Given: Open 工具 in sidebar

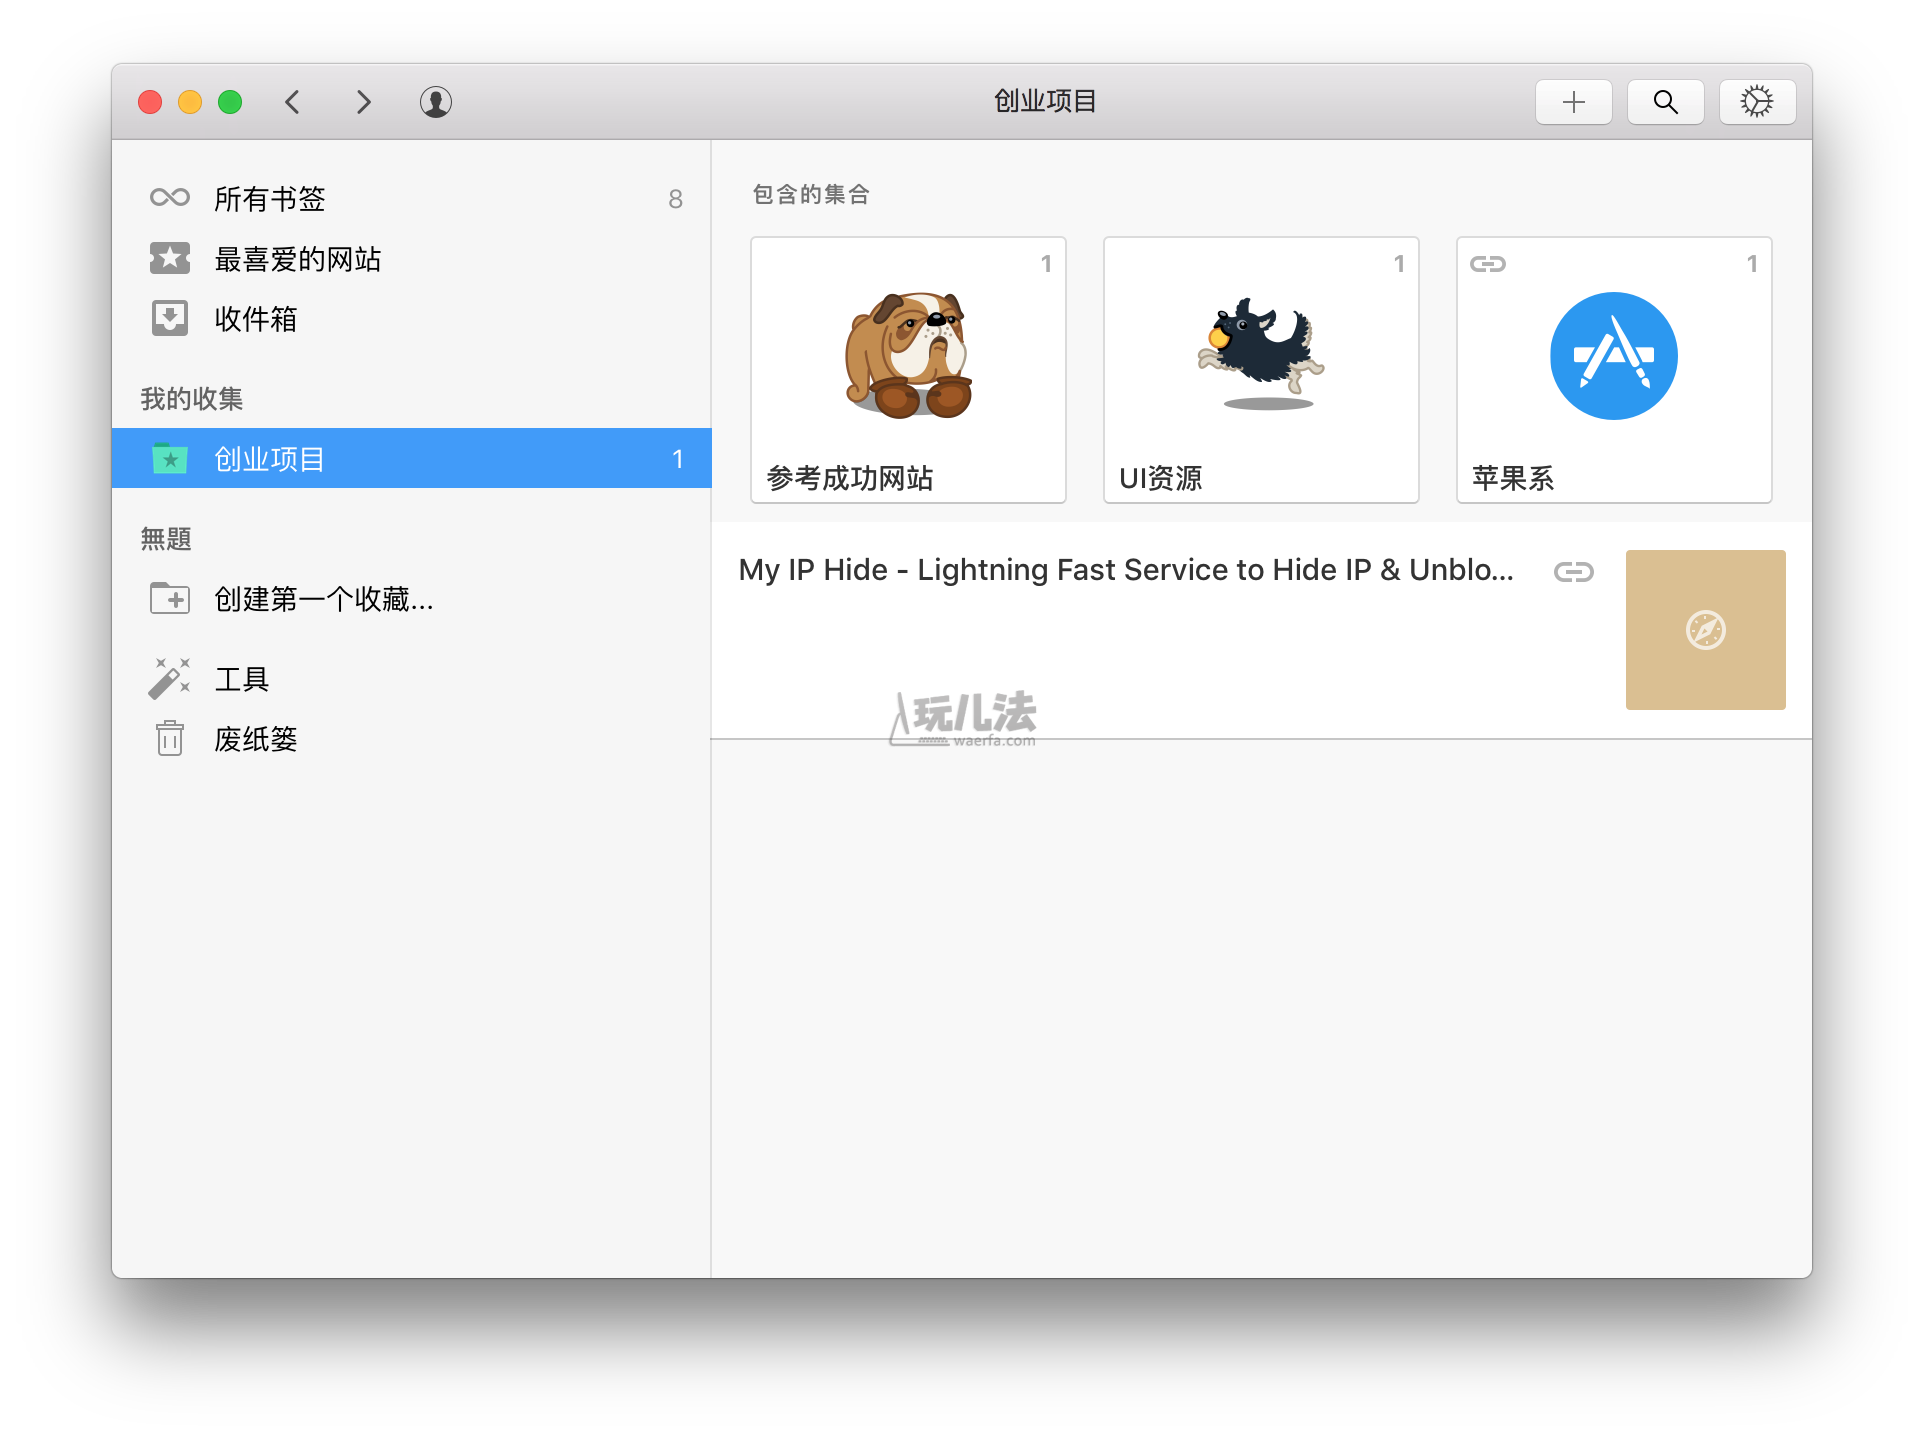Looking at the screenshot, I should pyautogui.click(x=411, y=678).
